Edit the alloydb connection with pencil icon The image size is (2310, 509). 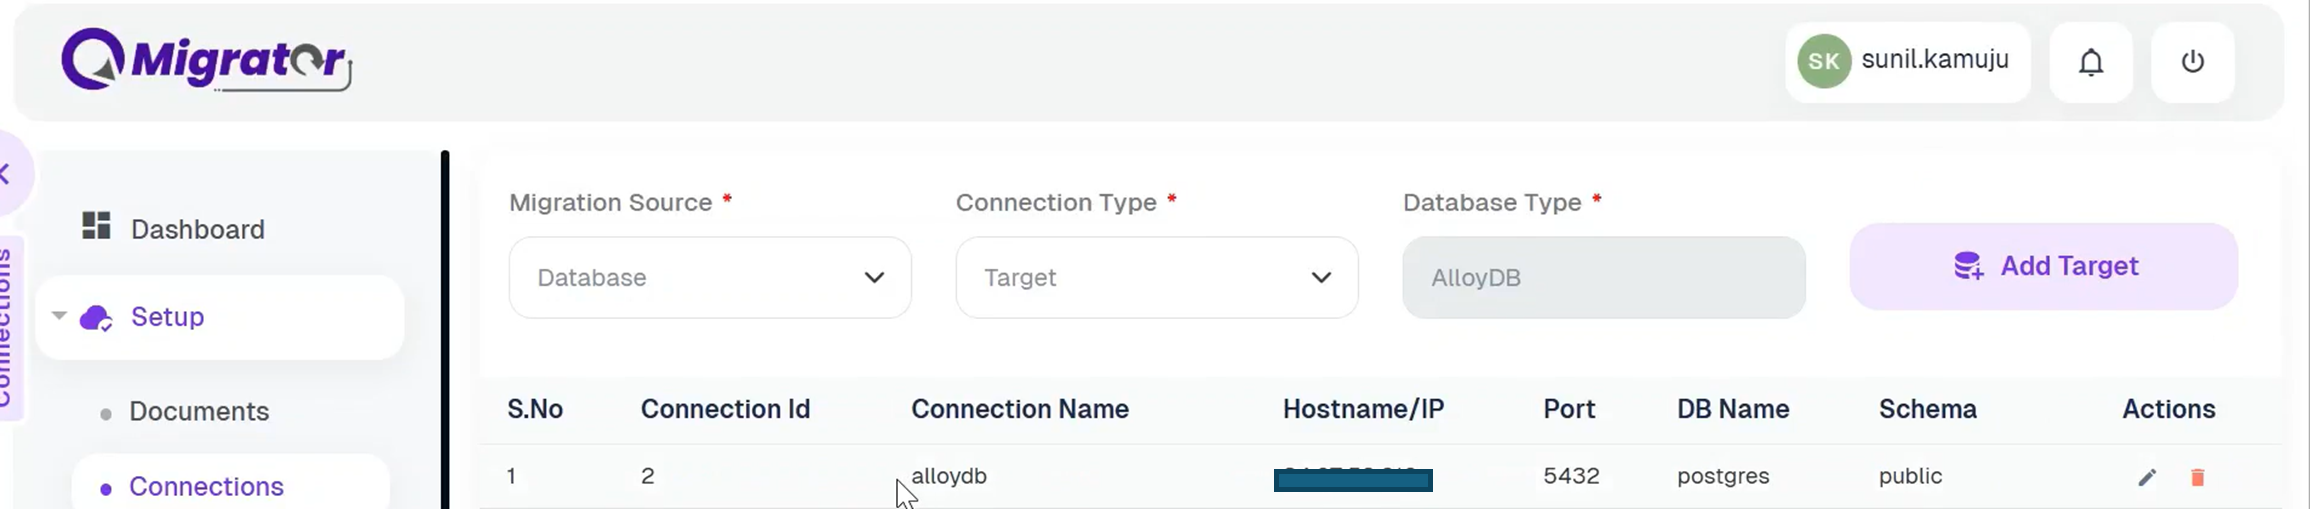pos(2147,477)
